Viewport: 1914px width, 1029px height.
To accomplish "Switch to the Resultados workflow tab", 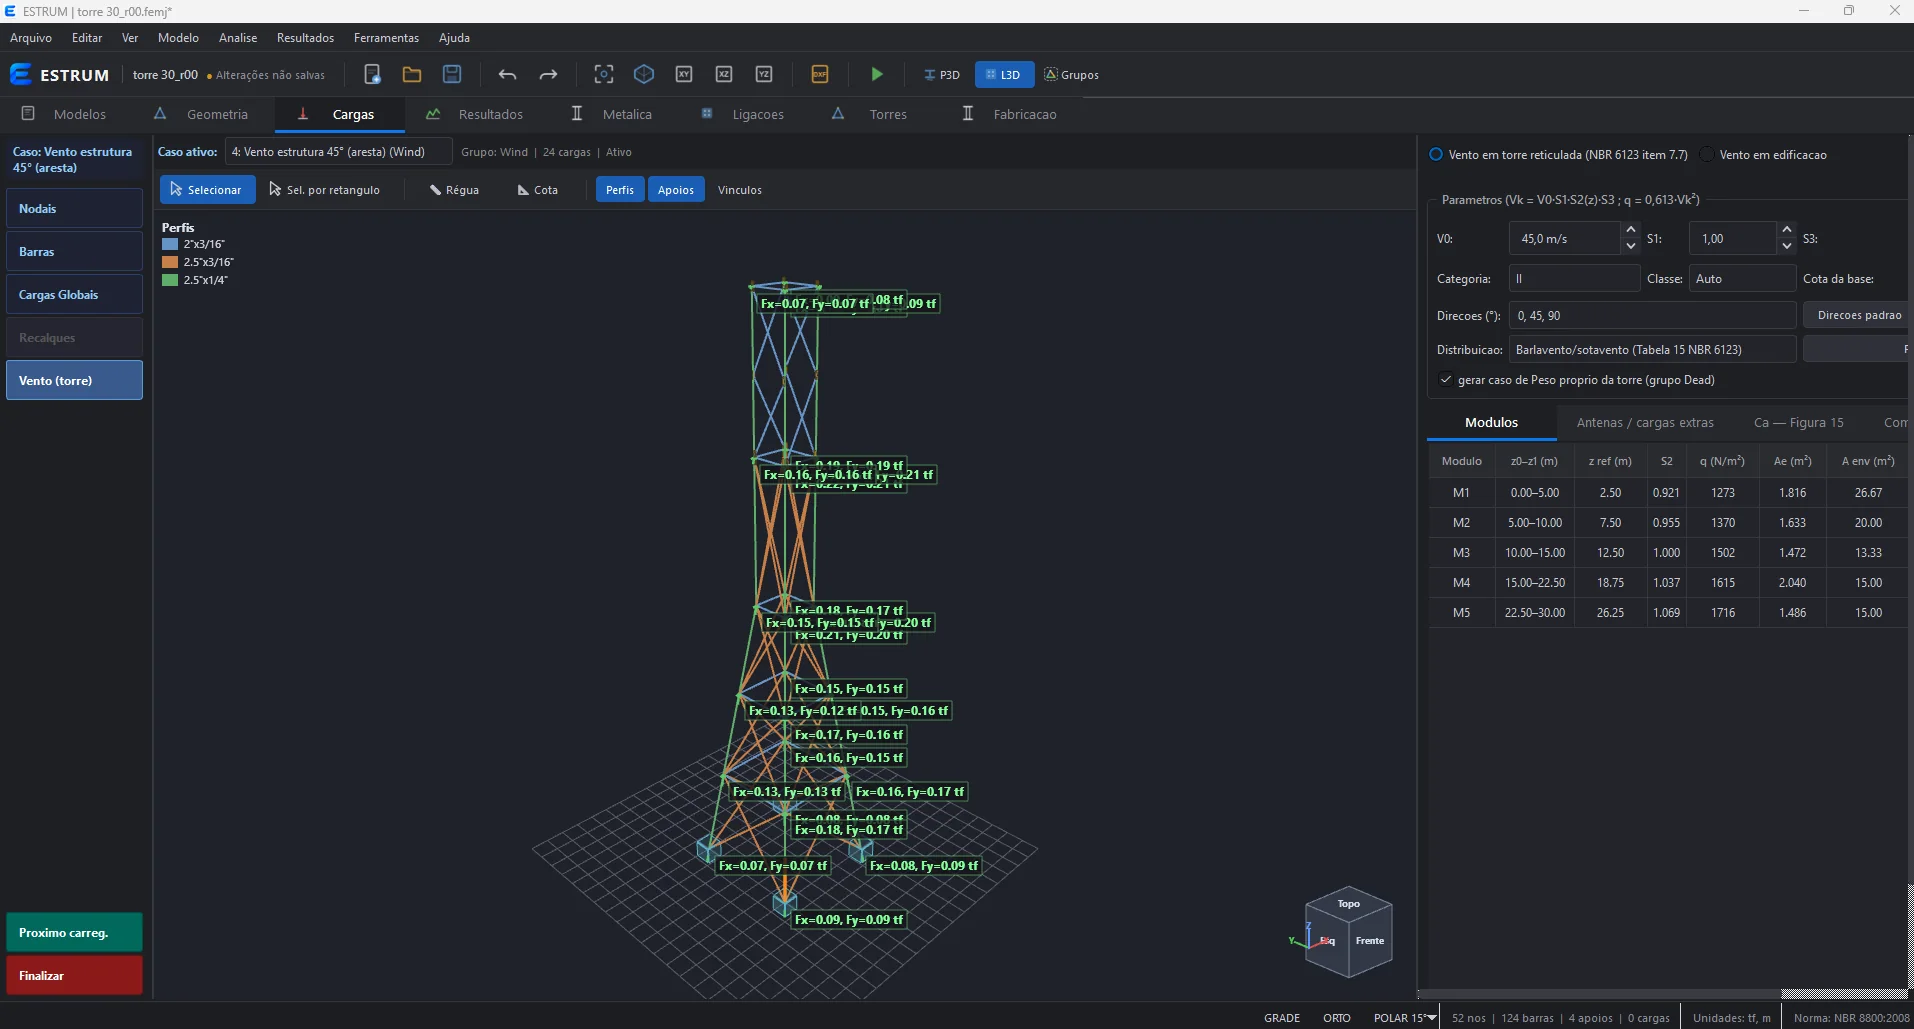I will coord(474,115).
